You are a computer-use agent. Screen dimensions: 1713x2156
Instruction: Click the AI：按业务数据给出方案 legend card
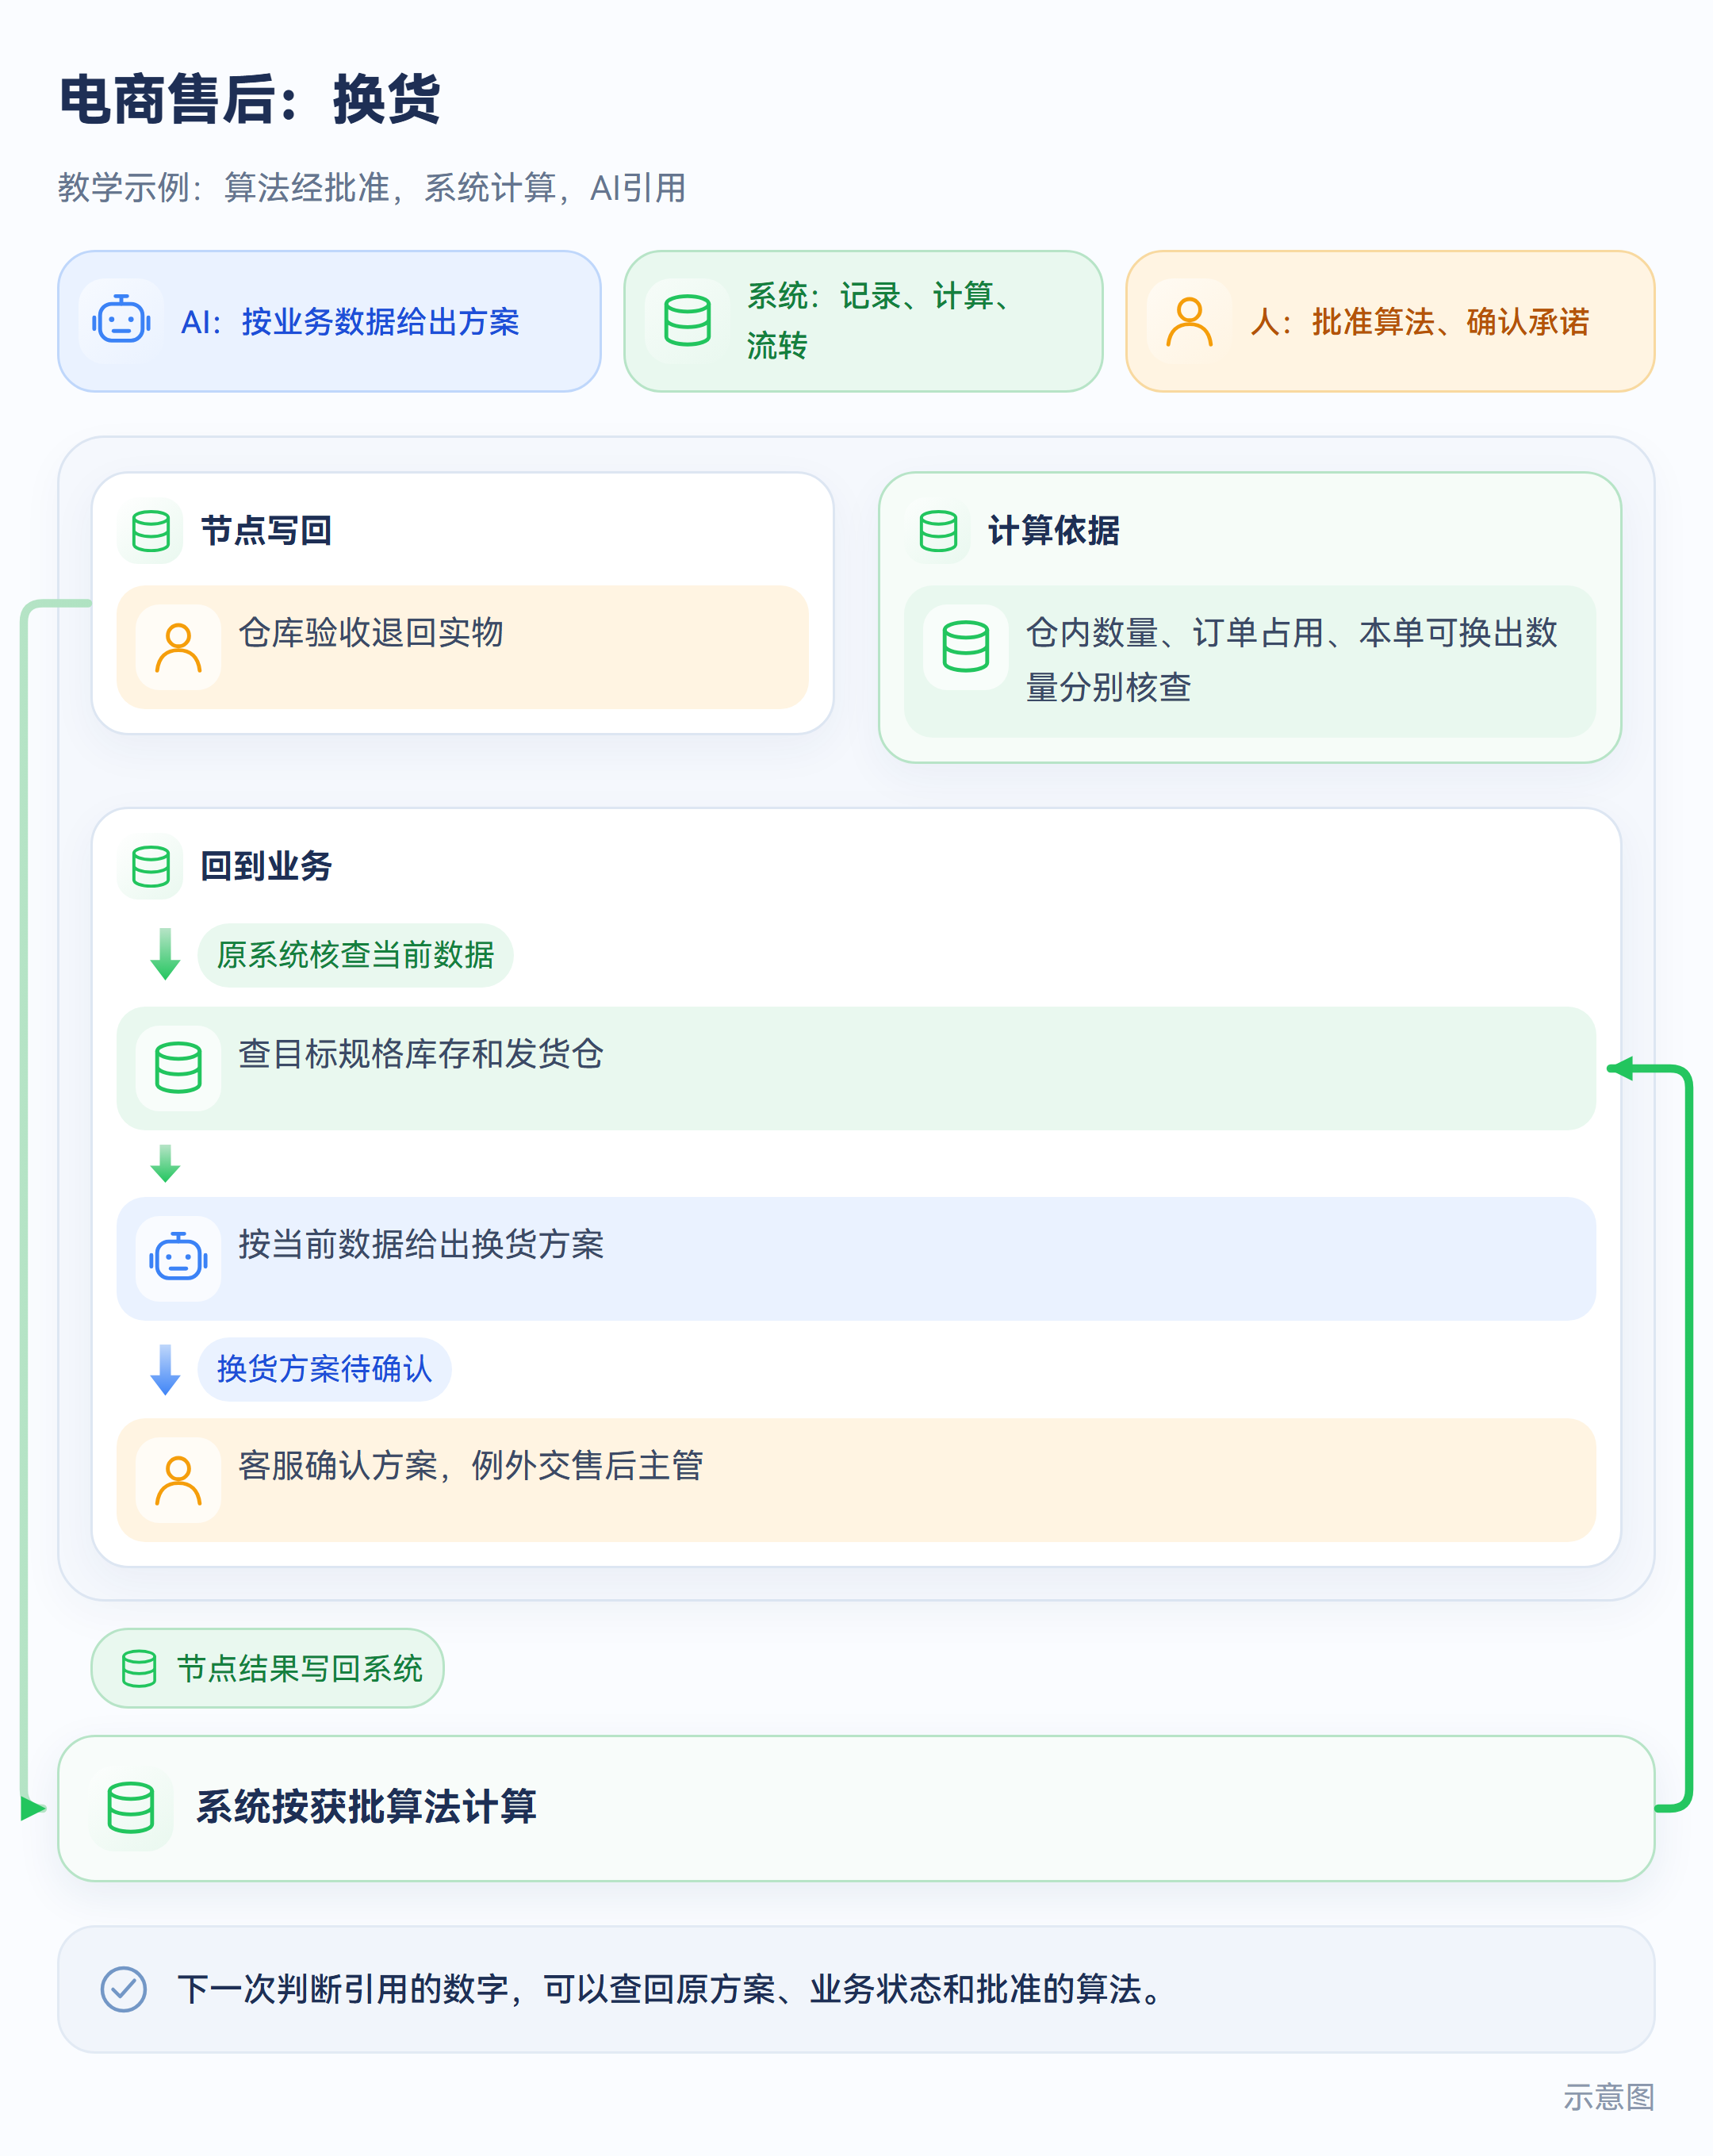click(329, 321)
